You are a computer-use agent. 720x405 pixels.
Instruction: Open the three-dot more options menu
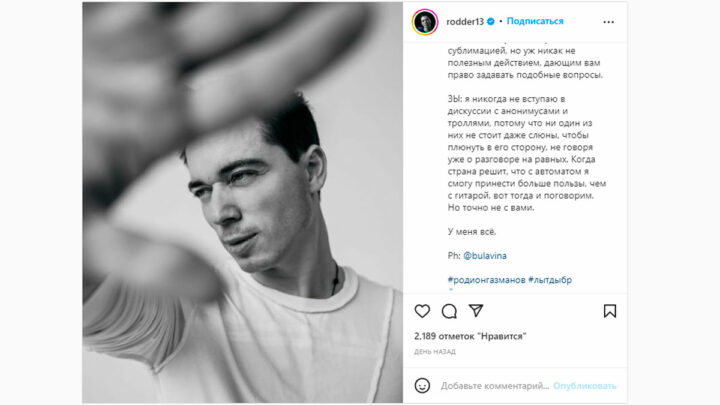(608, 22)
